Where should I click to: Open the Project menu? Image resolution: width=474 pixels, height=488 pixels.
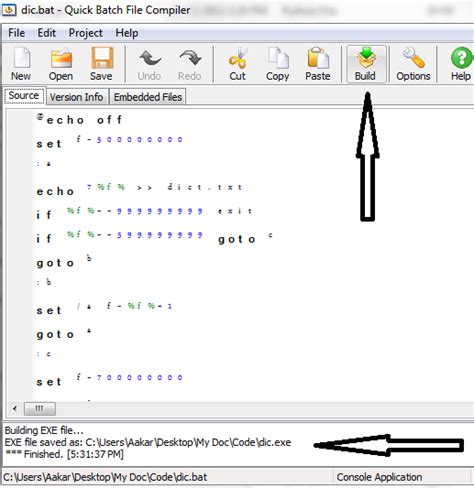86,33
